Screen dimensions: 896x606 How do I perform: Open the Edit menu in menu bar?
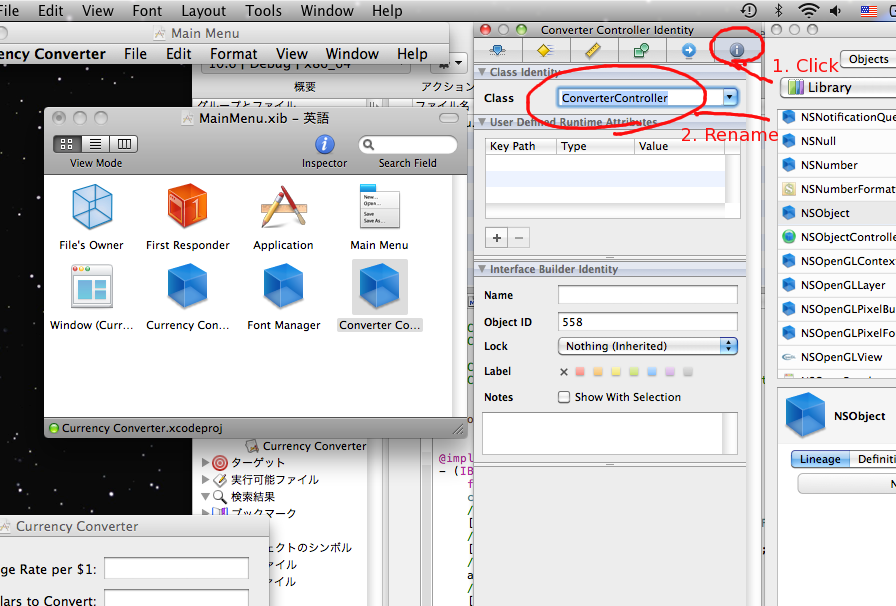(50, 10)
